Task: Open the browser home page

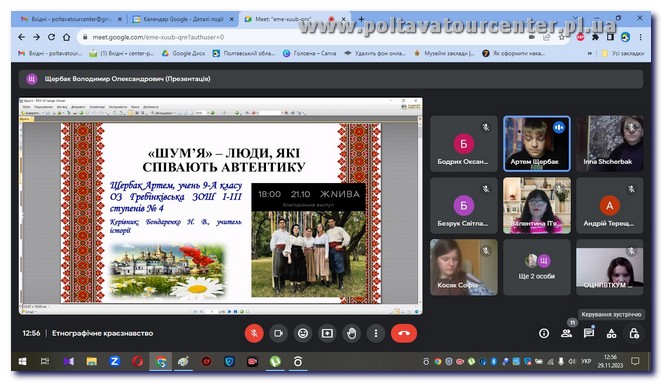Action: [66, 37]
